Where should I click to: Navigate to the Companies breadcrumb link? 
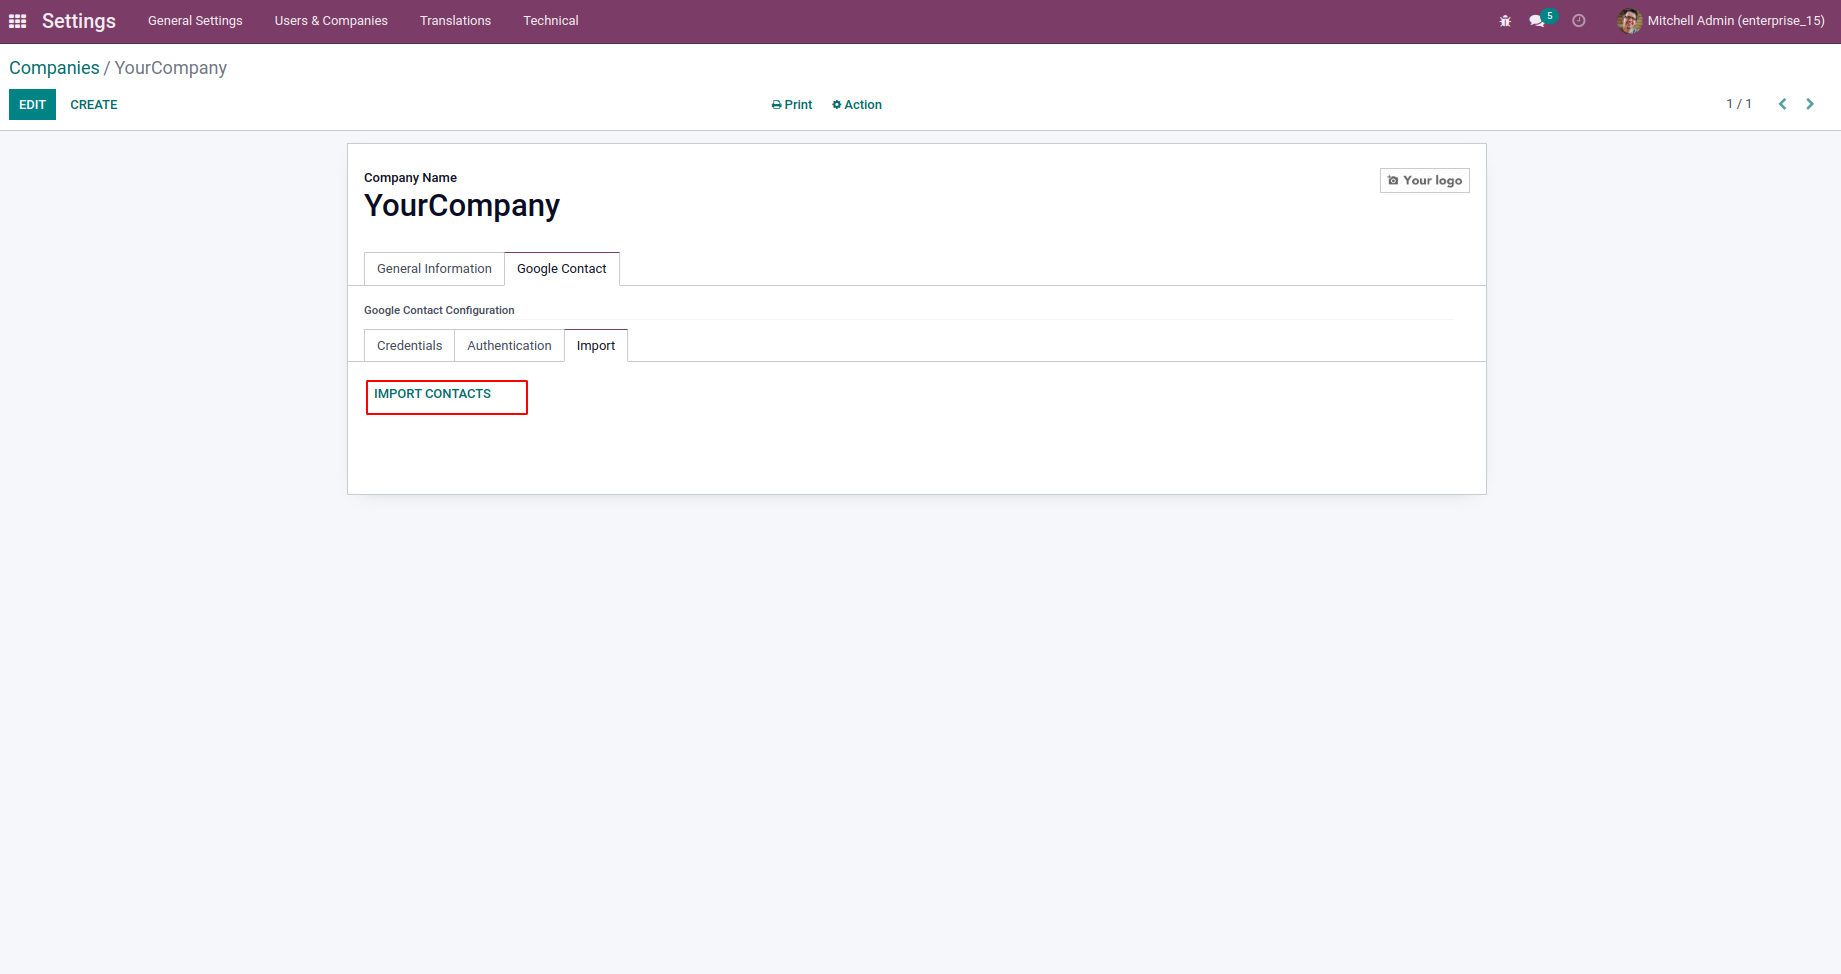coord(54,68)
